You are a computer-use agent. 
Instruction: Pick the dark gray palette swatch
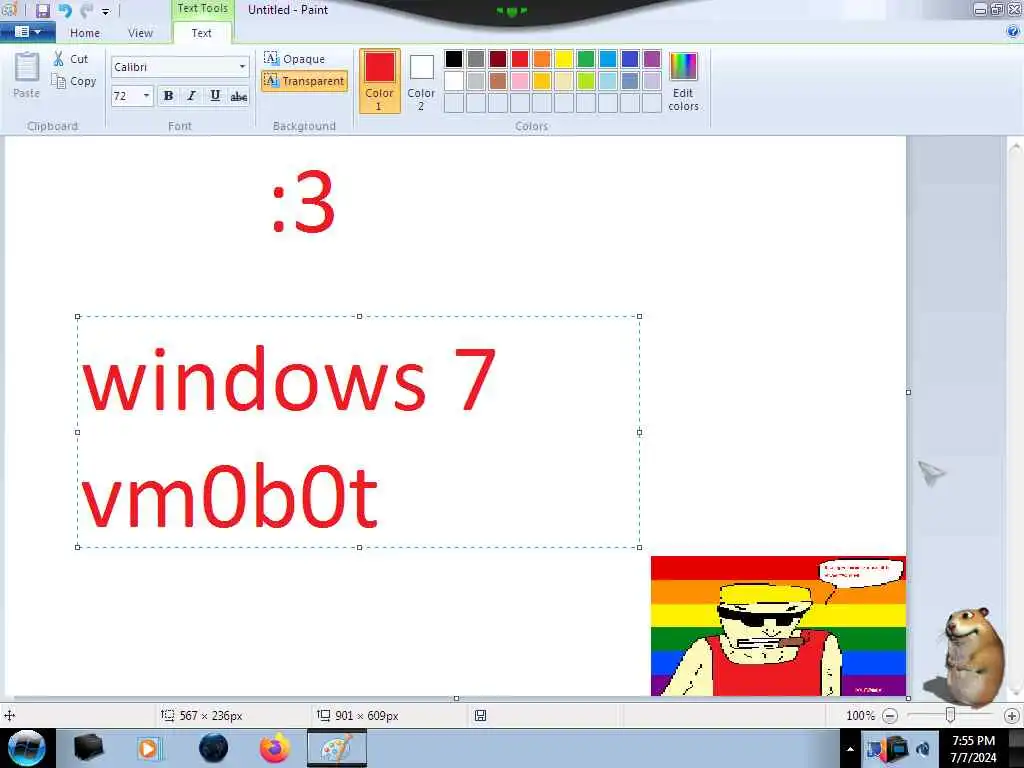coord(476,59)
